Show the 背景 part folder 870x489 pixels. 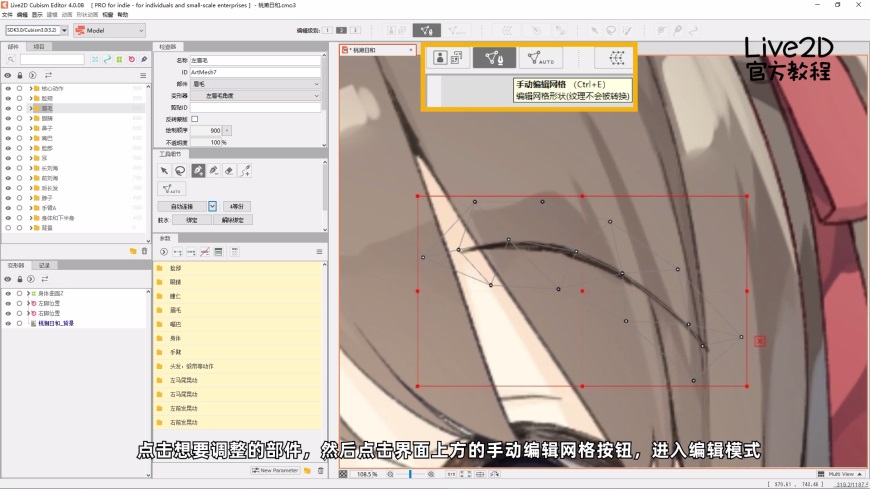click(8, 228)
